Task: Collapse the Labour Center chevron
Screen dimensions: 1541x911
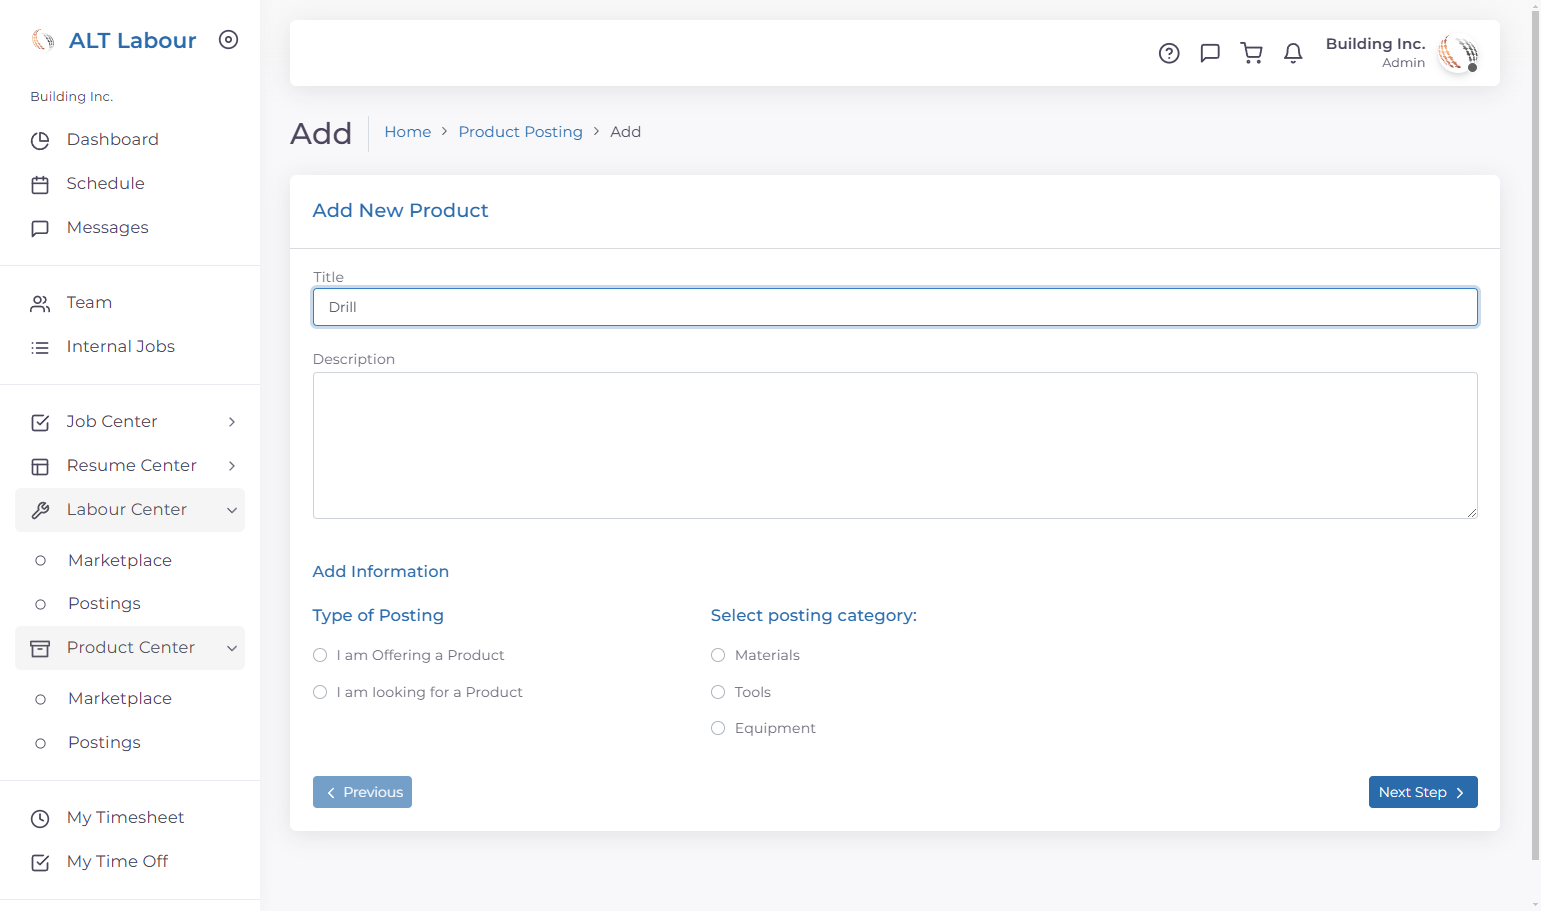Action: pyautogui.click(x=232, y=510)
